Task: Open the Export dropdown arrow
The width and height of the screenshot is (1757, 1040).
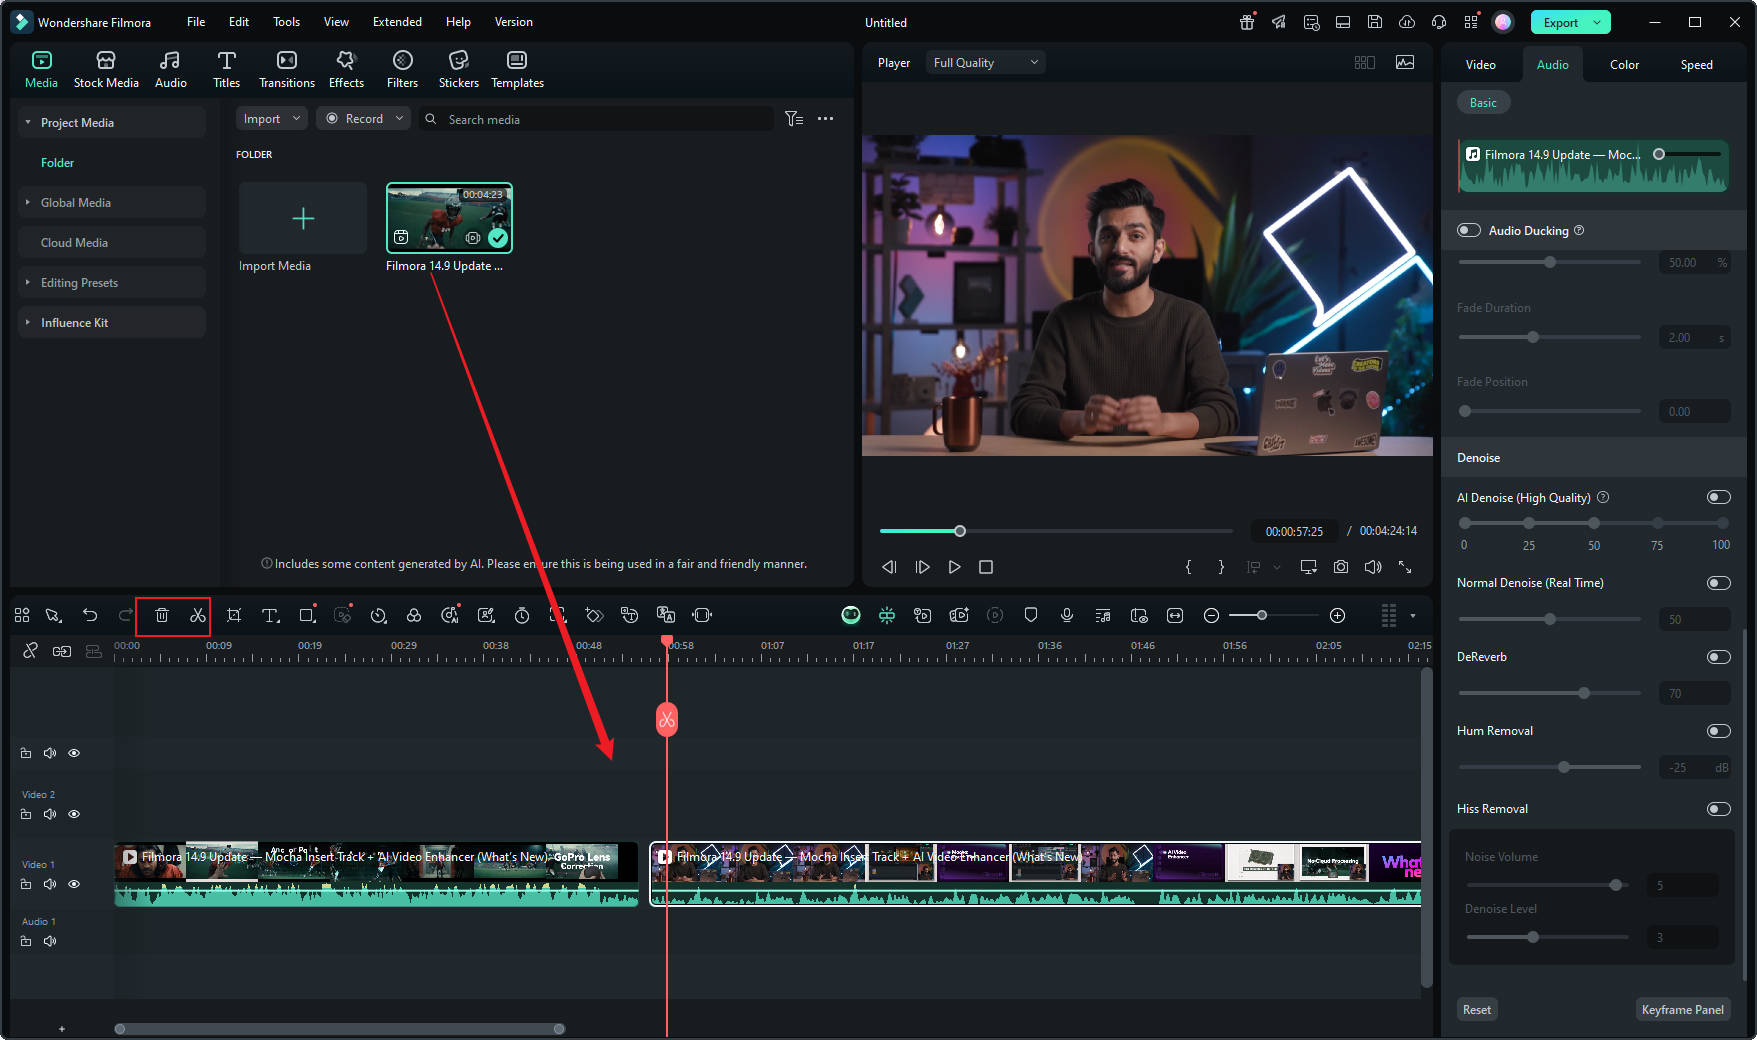Action: pos(1598,22)
